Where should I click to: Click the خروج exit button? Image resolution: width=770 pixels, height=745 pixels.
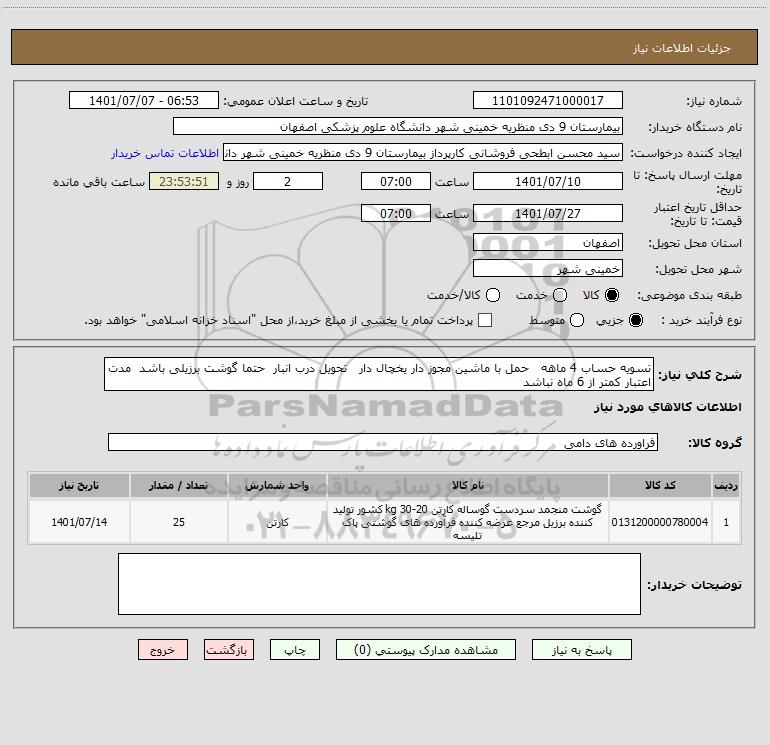coord(163,650)
